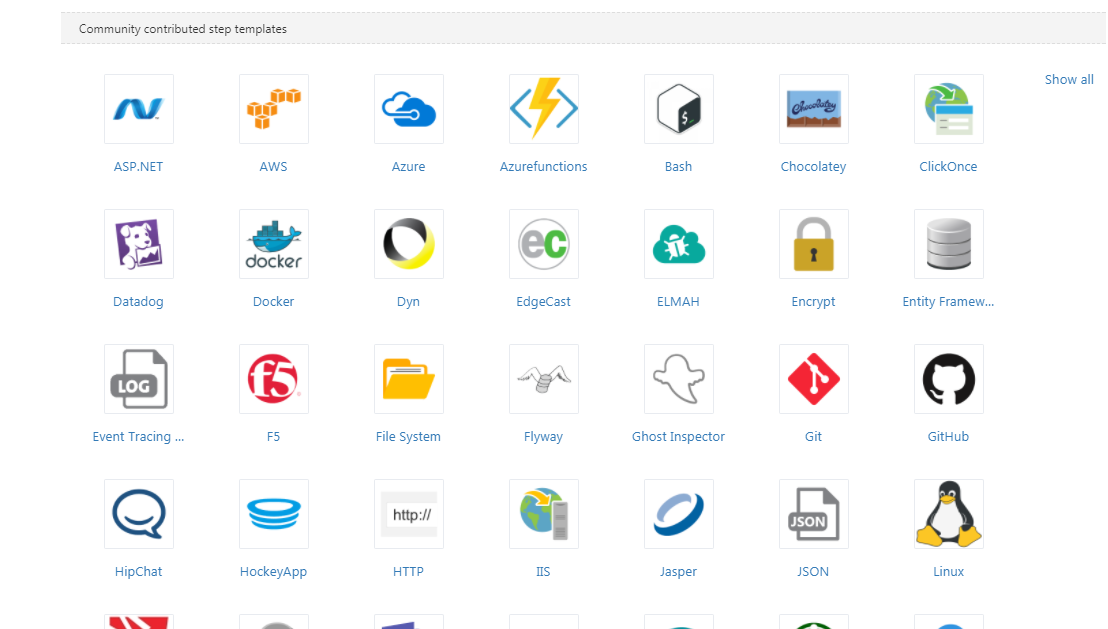Open the Ghost Inspector template
The width and height of the screenshot is (1108, 629).
pos(678,379)
